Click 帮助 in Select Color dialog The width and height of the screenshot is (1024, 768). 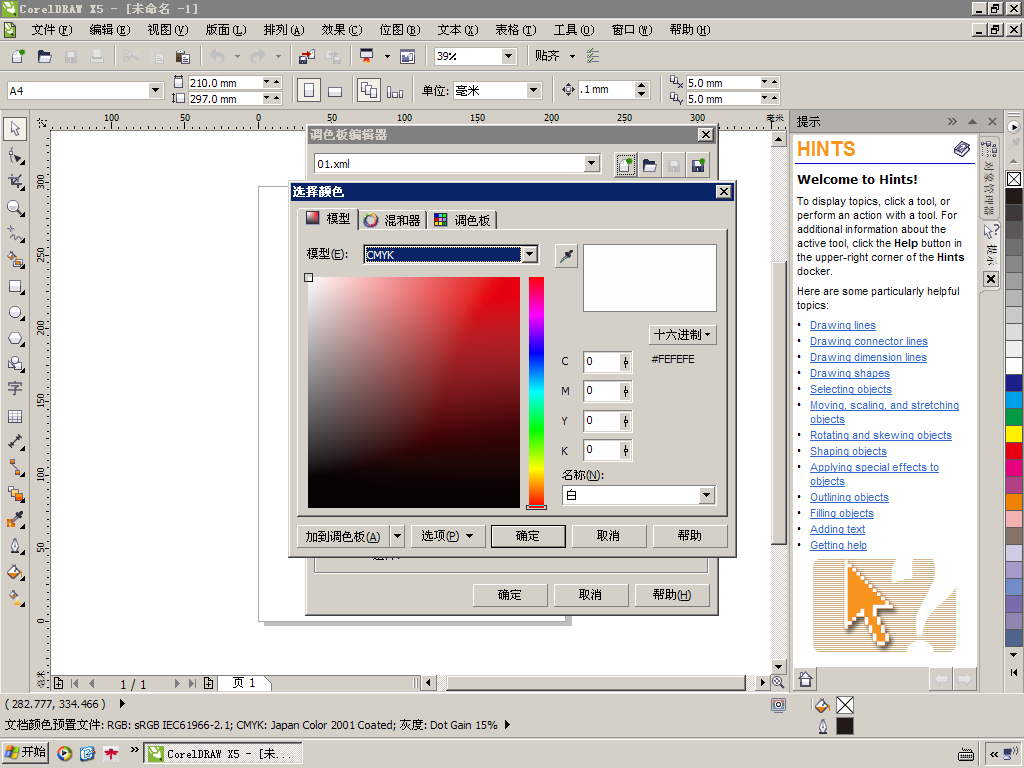(x=690, y=536)
